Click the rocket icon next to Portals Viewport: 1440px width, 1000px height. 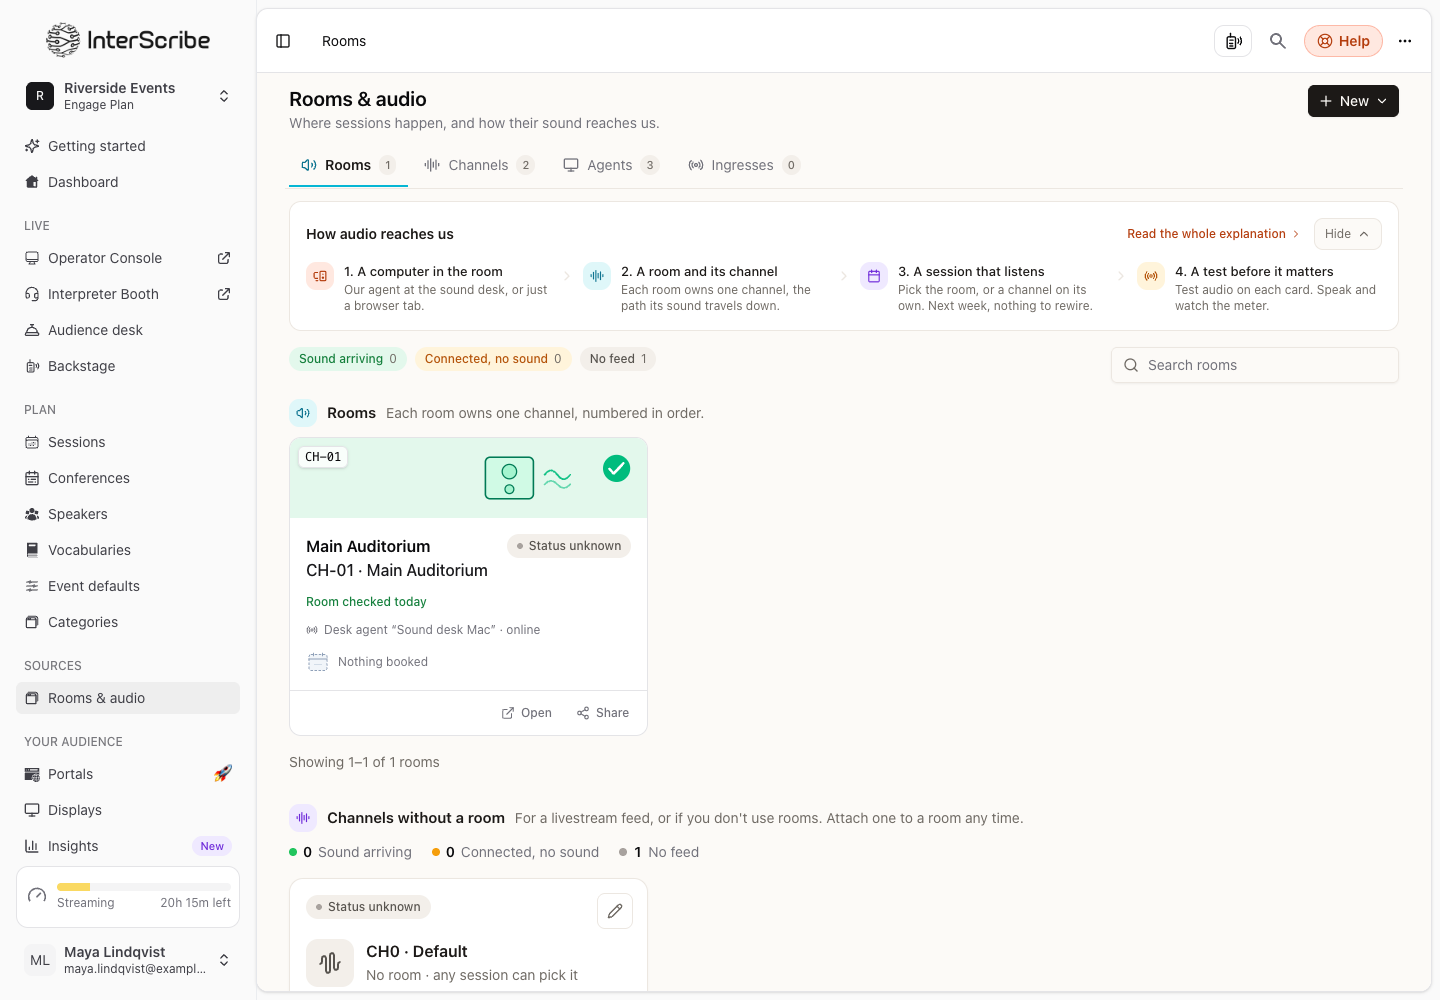tap(223, 774)
